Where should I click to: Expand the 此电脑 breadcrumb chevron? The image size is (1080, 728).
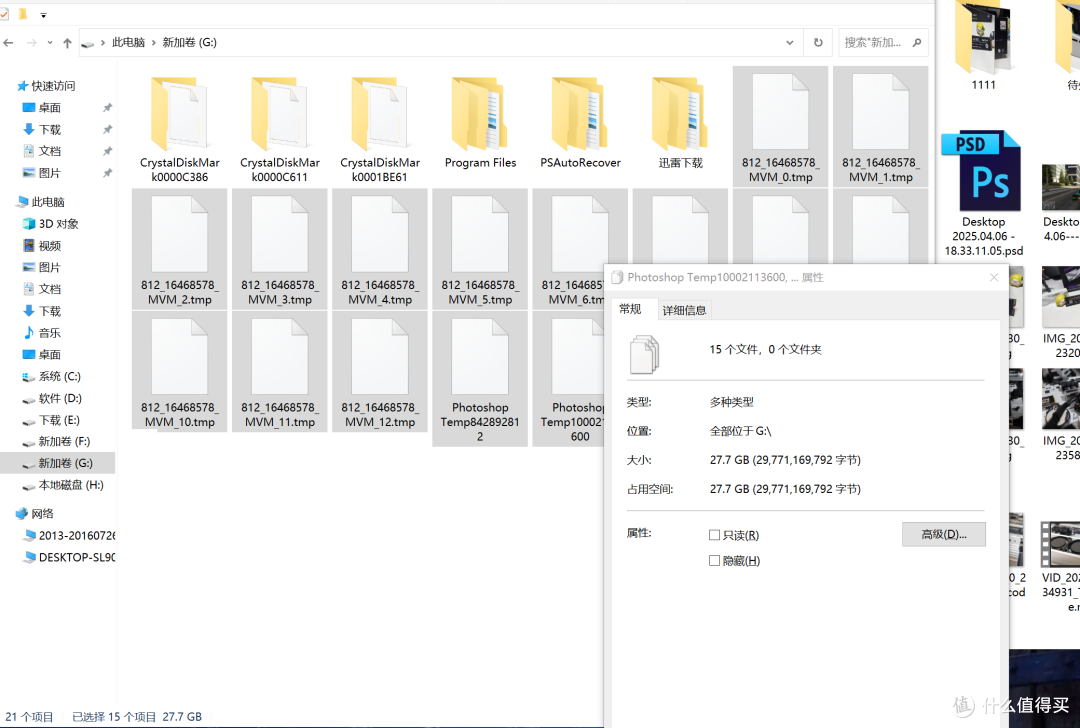click(x=154, y=43)
